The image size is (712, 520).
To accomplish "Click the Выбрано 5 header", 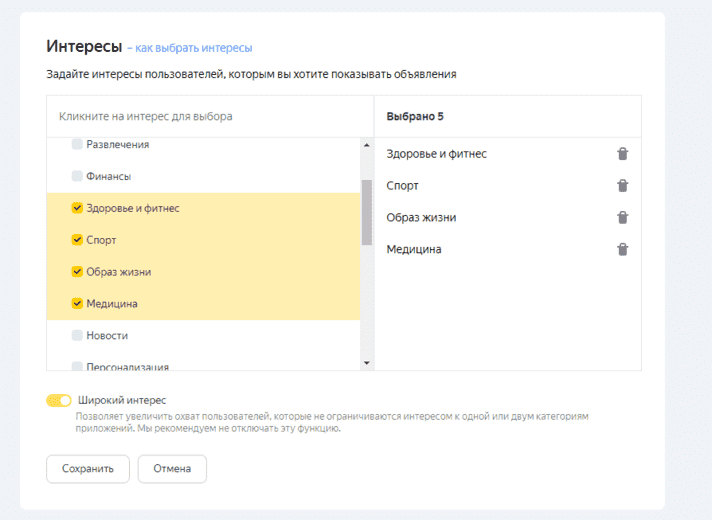I will [x=415, y=116].
